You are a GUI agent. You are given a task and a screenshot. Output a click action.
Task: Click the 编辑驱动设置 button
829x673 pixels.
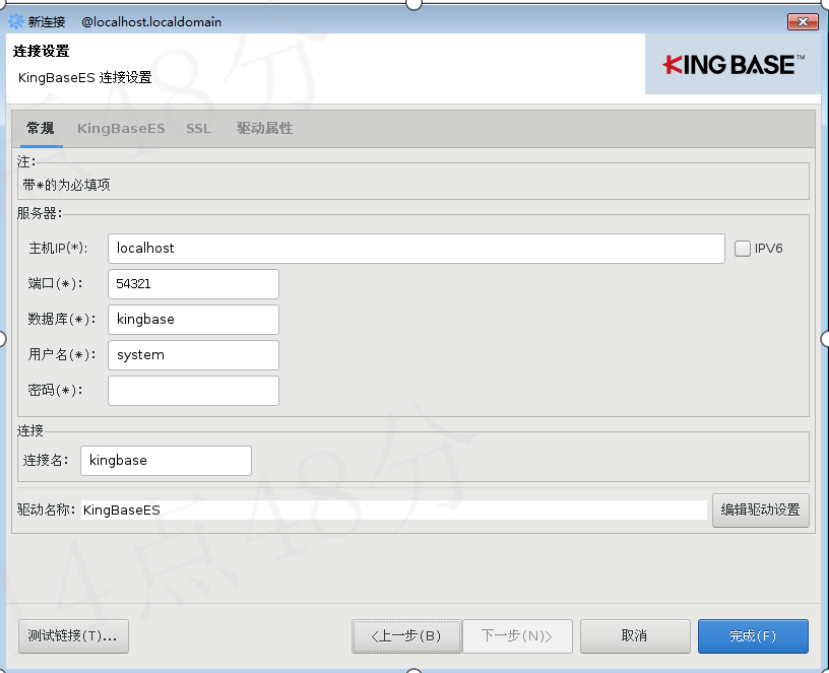(760, 510)
